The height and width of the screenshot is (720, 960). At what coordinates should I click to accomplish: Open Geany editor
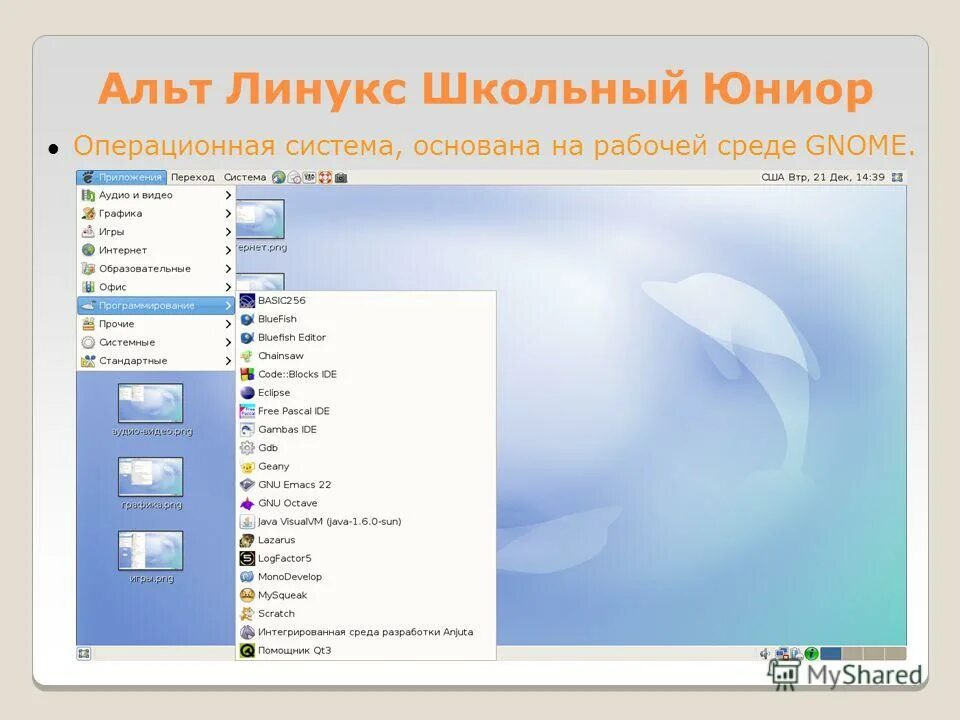click(366, 466)
